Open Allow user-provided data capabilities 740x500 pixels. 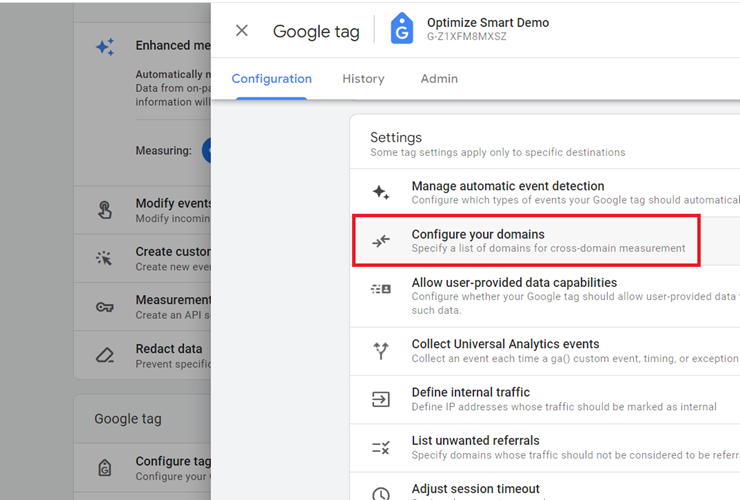(545, 296)
